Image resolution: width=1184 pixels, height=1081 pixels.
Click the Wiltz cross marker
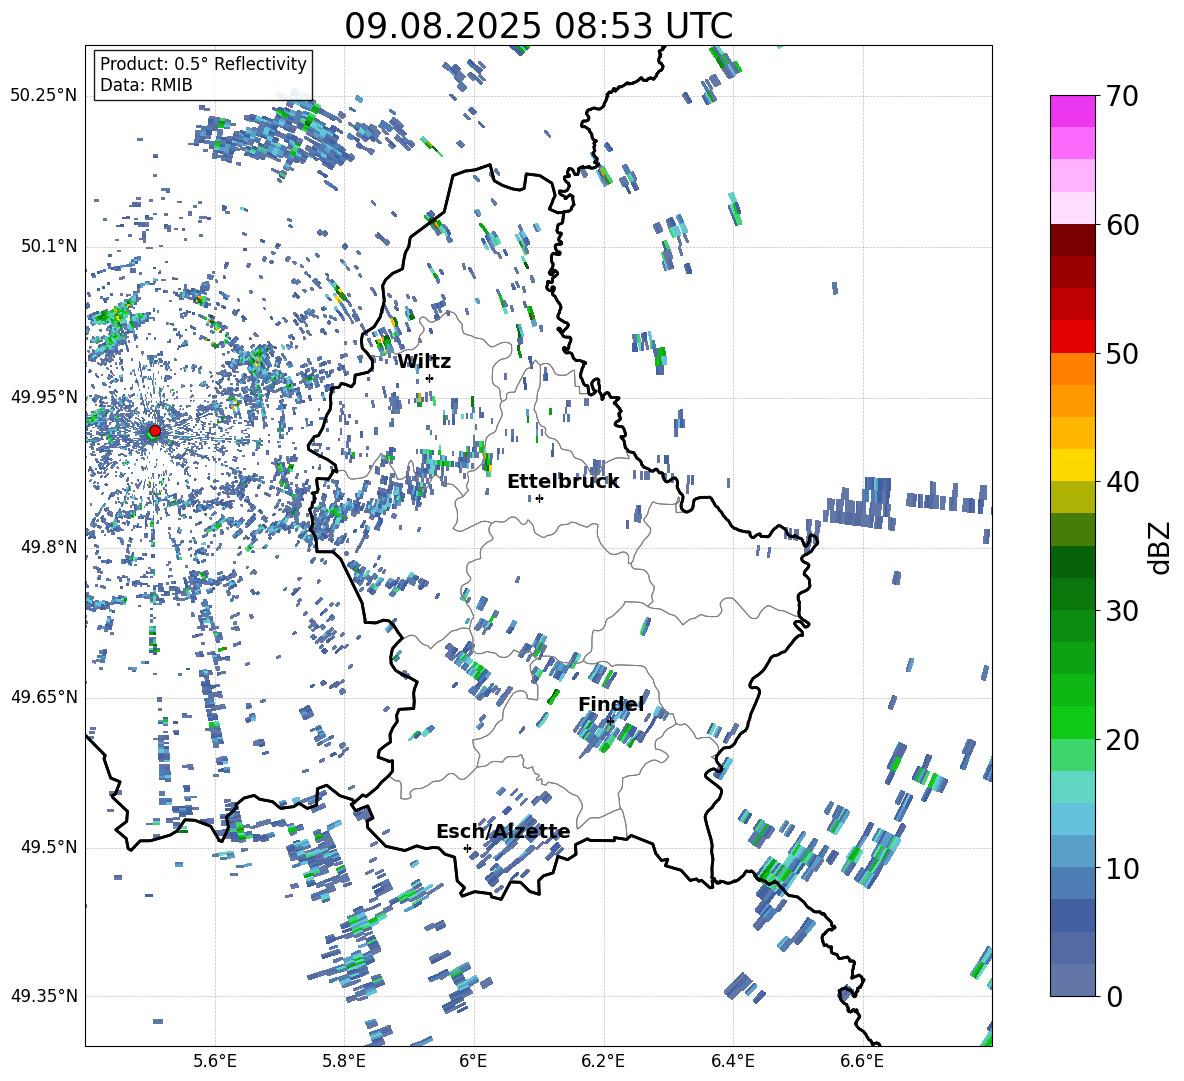pyautogui.click(x=429, y=378)
